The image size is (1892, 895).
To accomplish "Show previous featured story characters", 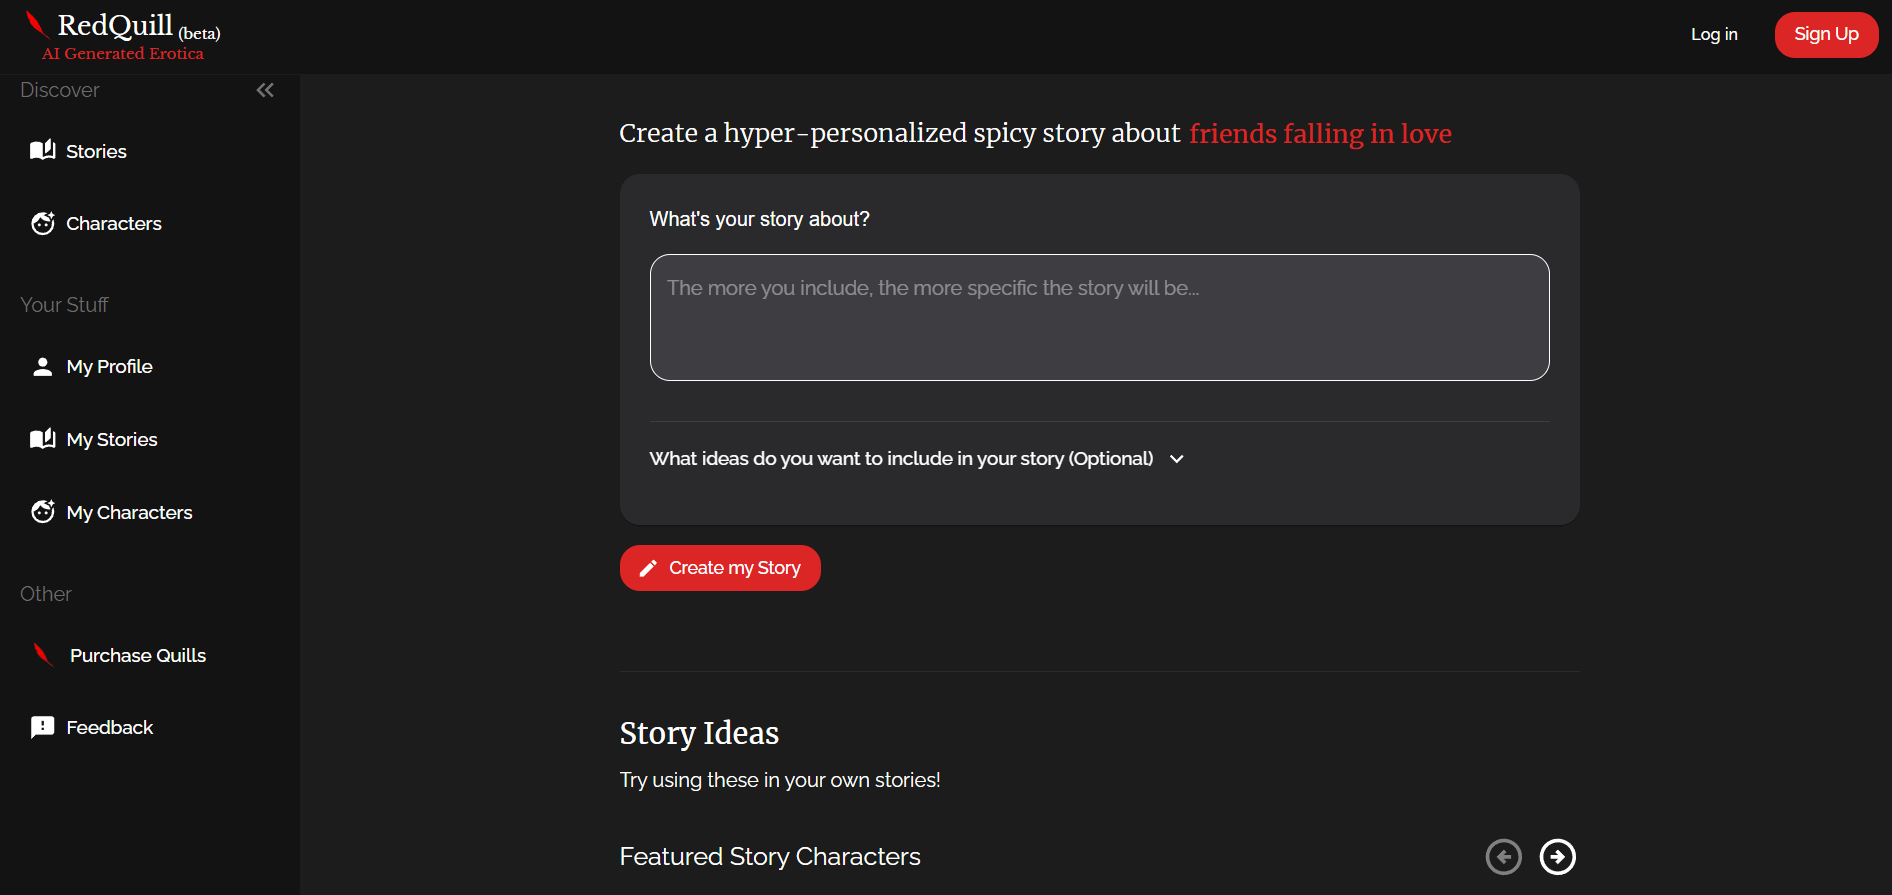I will click(x=1503, y=857).
